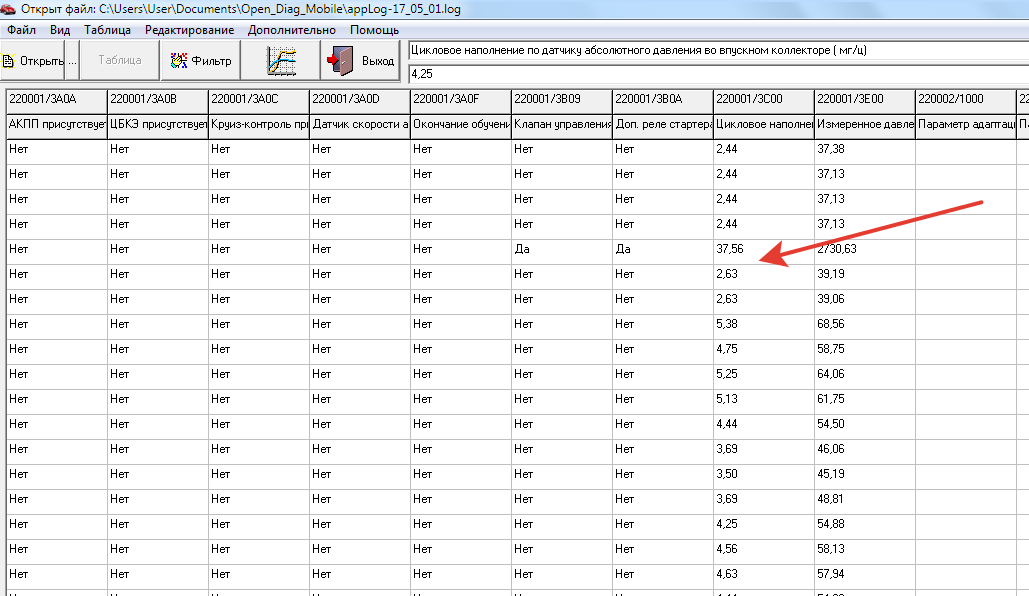Click the cell with value 2730,63

[864, 249]
